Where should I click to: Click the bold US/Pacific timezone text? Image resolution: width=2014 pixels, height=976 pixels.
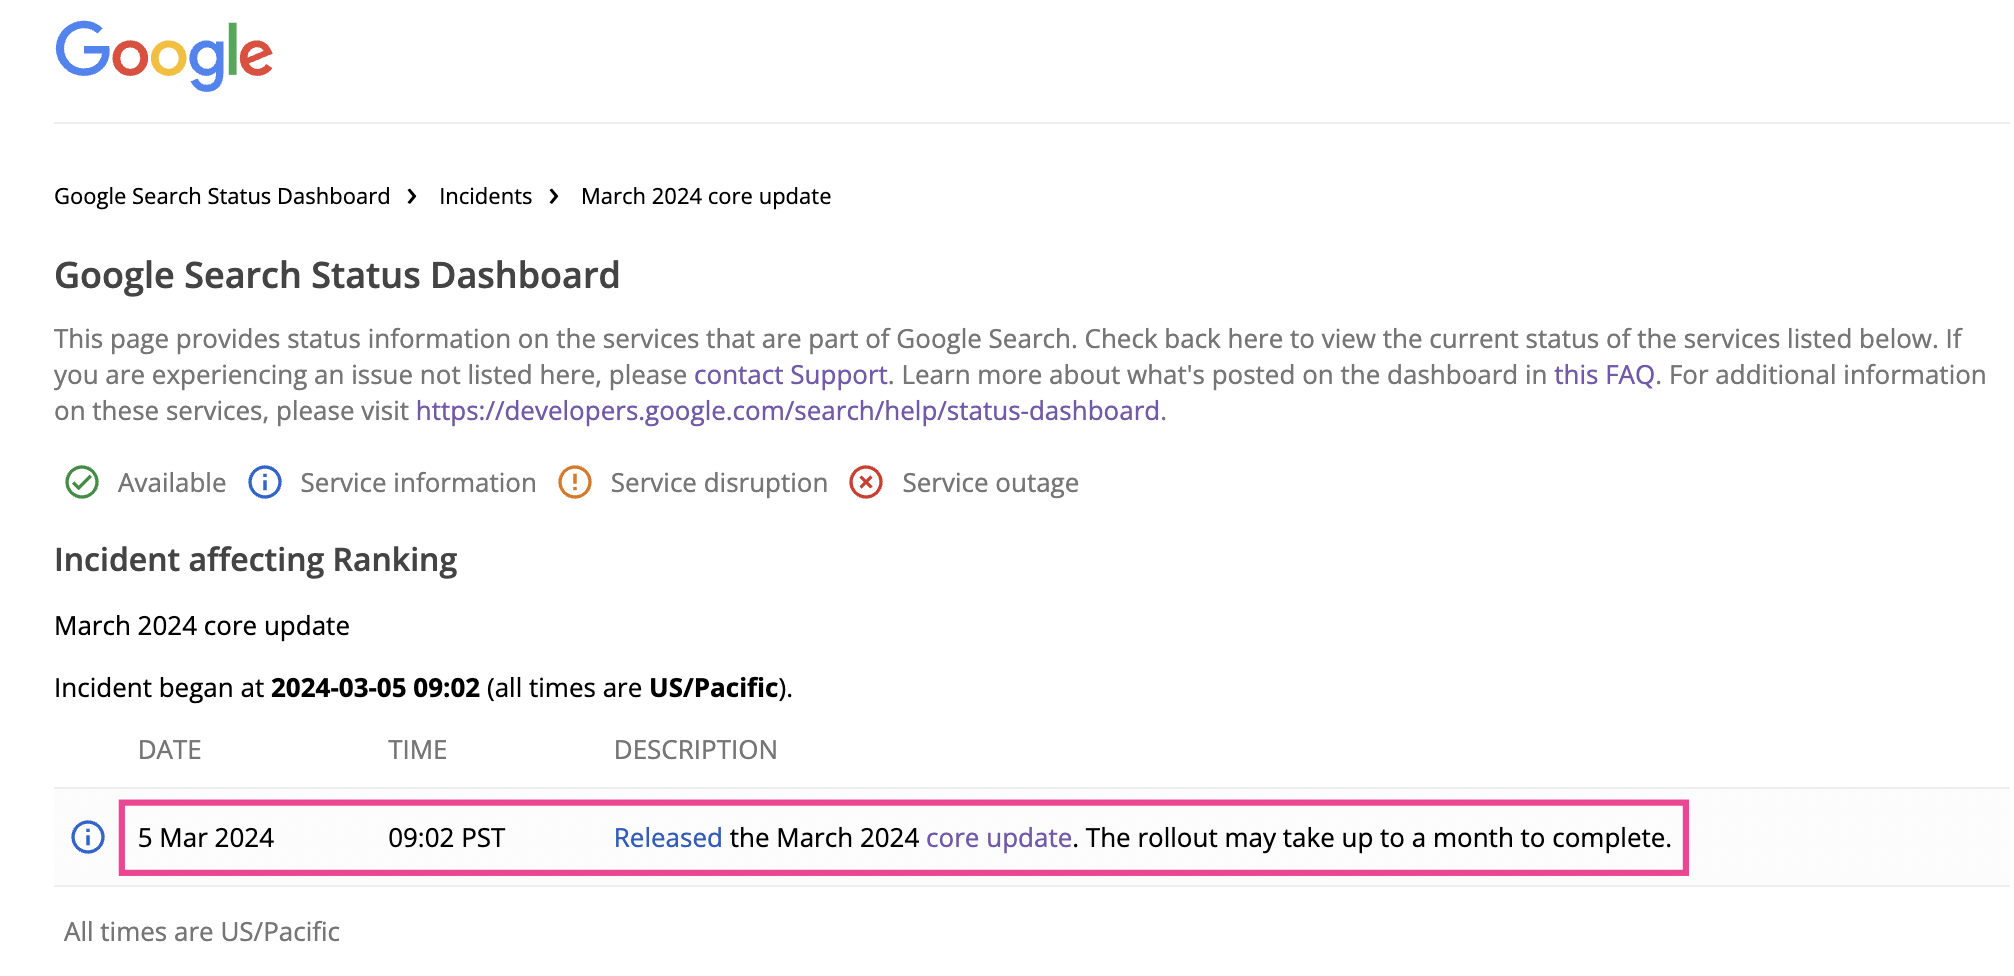pos(714,688)
